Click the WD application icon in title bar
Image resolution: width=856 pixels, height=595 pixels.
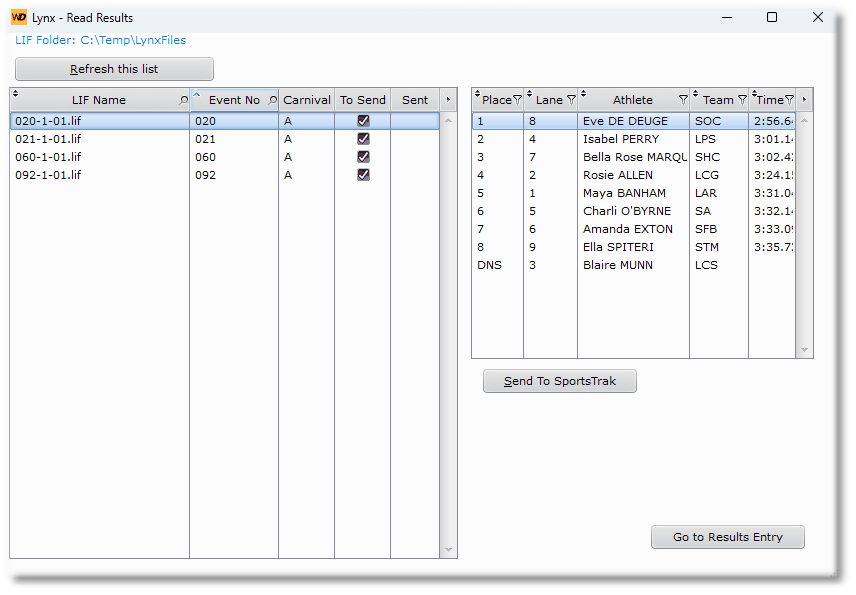19,17
